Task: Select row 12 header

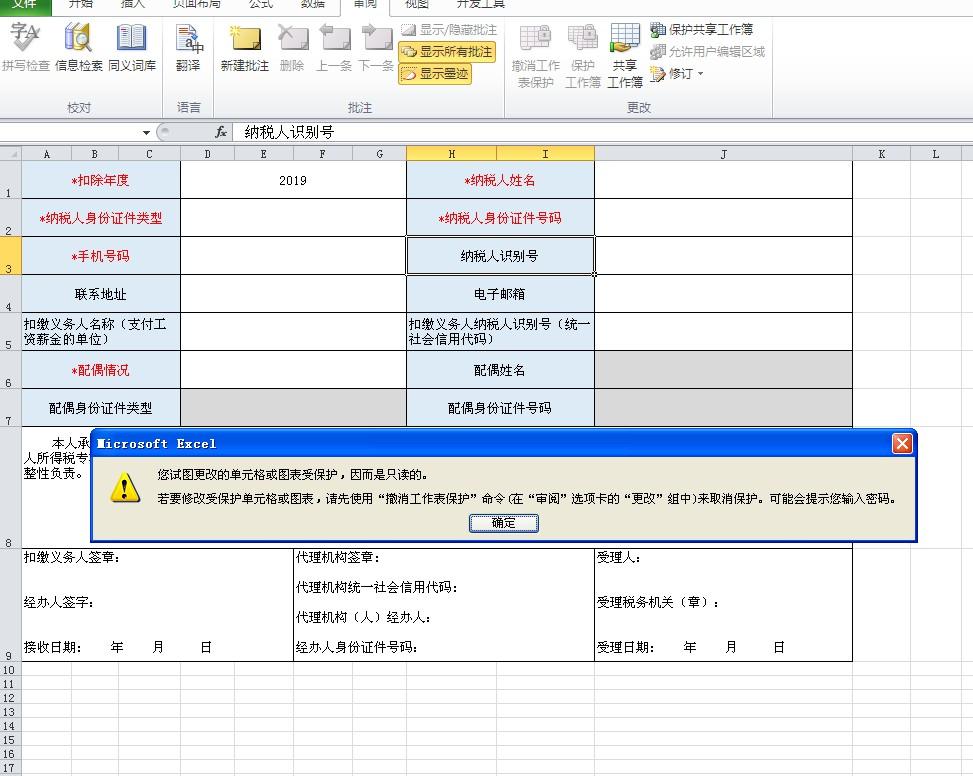Action: [11, 698]
